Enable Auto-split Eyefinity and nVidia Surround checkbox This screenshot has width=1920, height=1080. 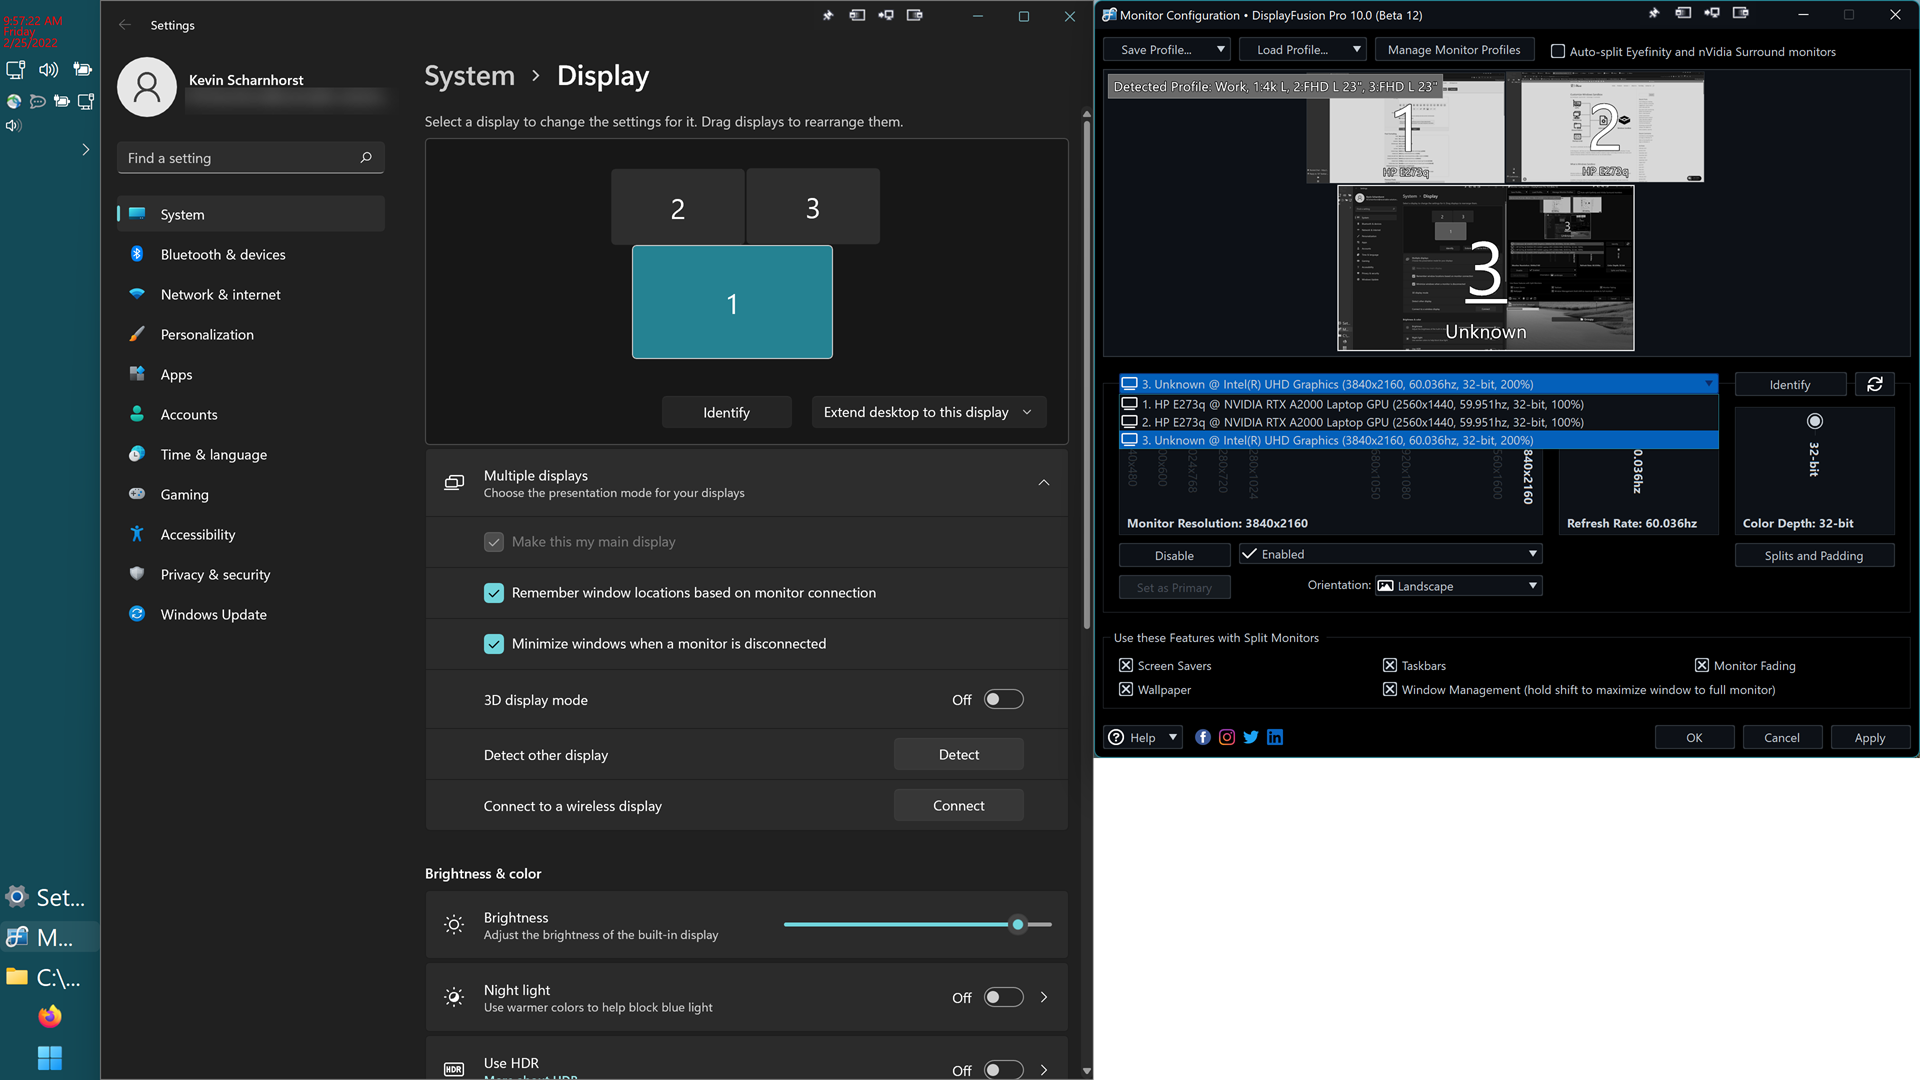pos(1557,51)
